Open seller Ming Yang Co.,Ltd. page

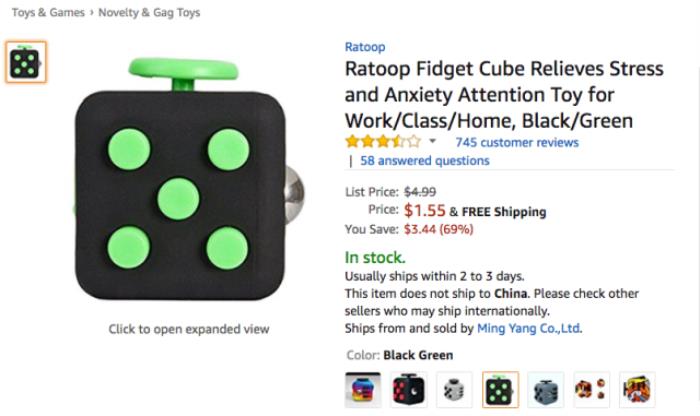point(529,329)
